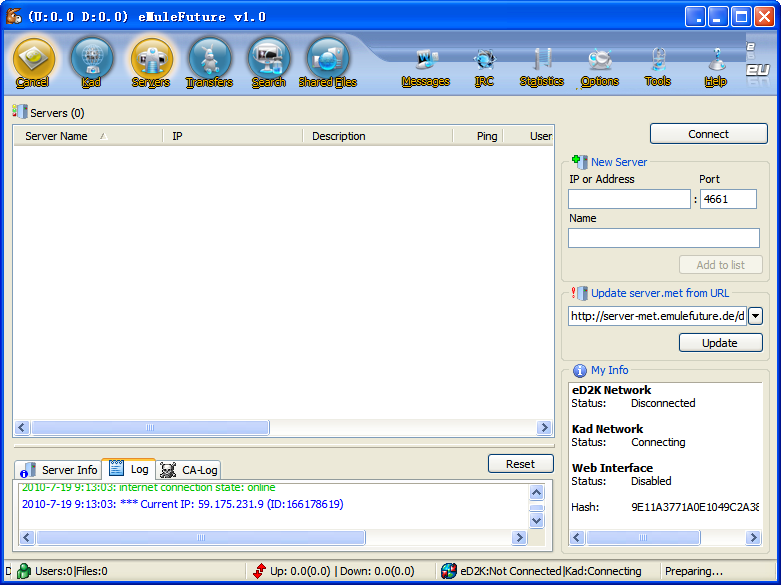Click log panel scroll left arrow

(x=27, y=537)
